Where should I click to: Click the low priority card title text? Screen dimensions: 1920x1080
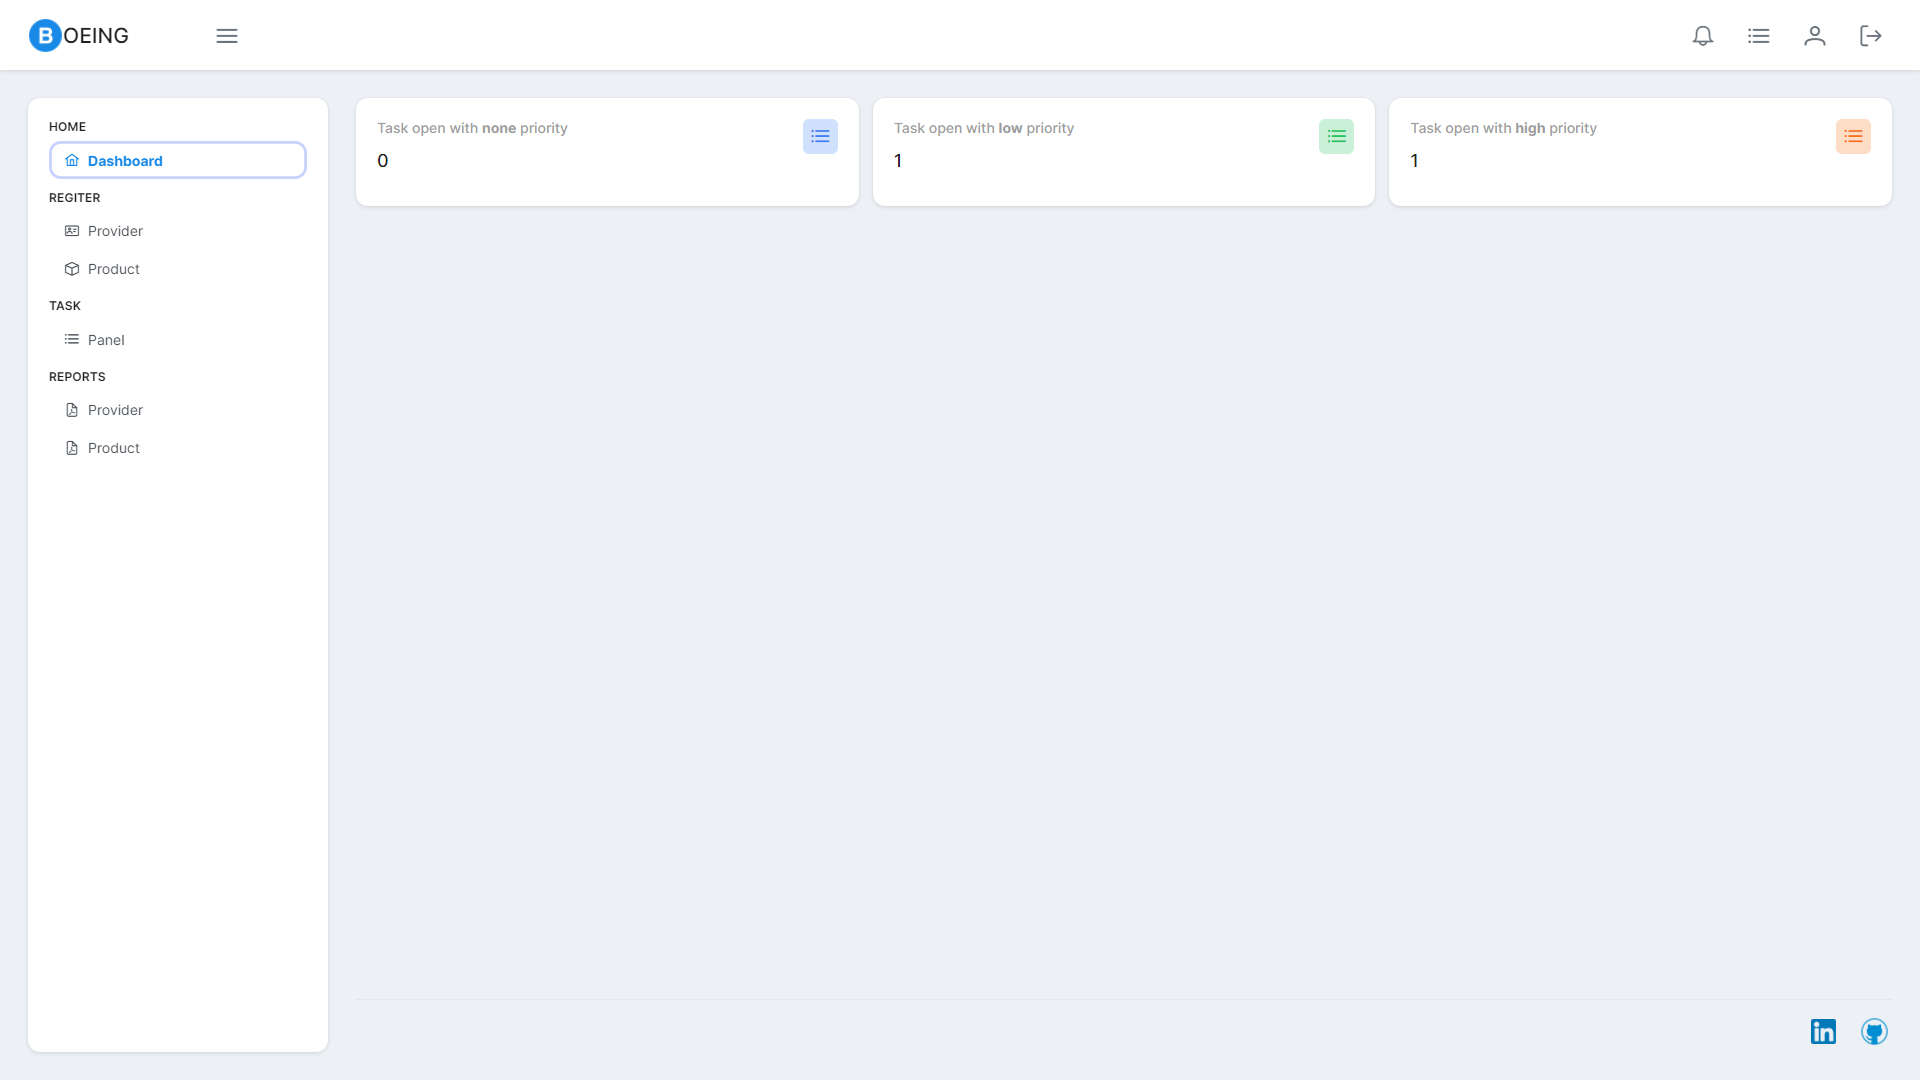[x=984, y=128]
